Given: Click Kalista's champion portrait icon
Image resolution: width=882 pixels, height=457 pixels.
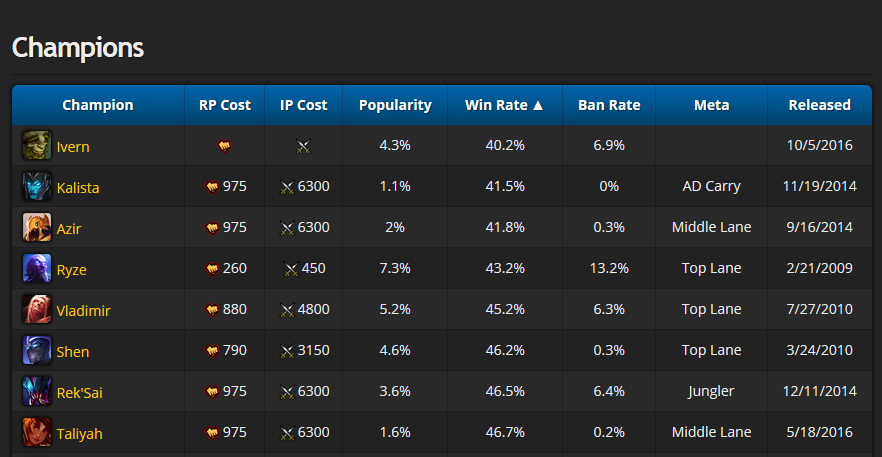Looking at the screenshot, I should click(x=37, y=186).
